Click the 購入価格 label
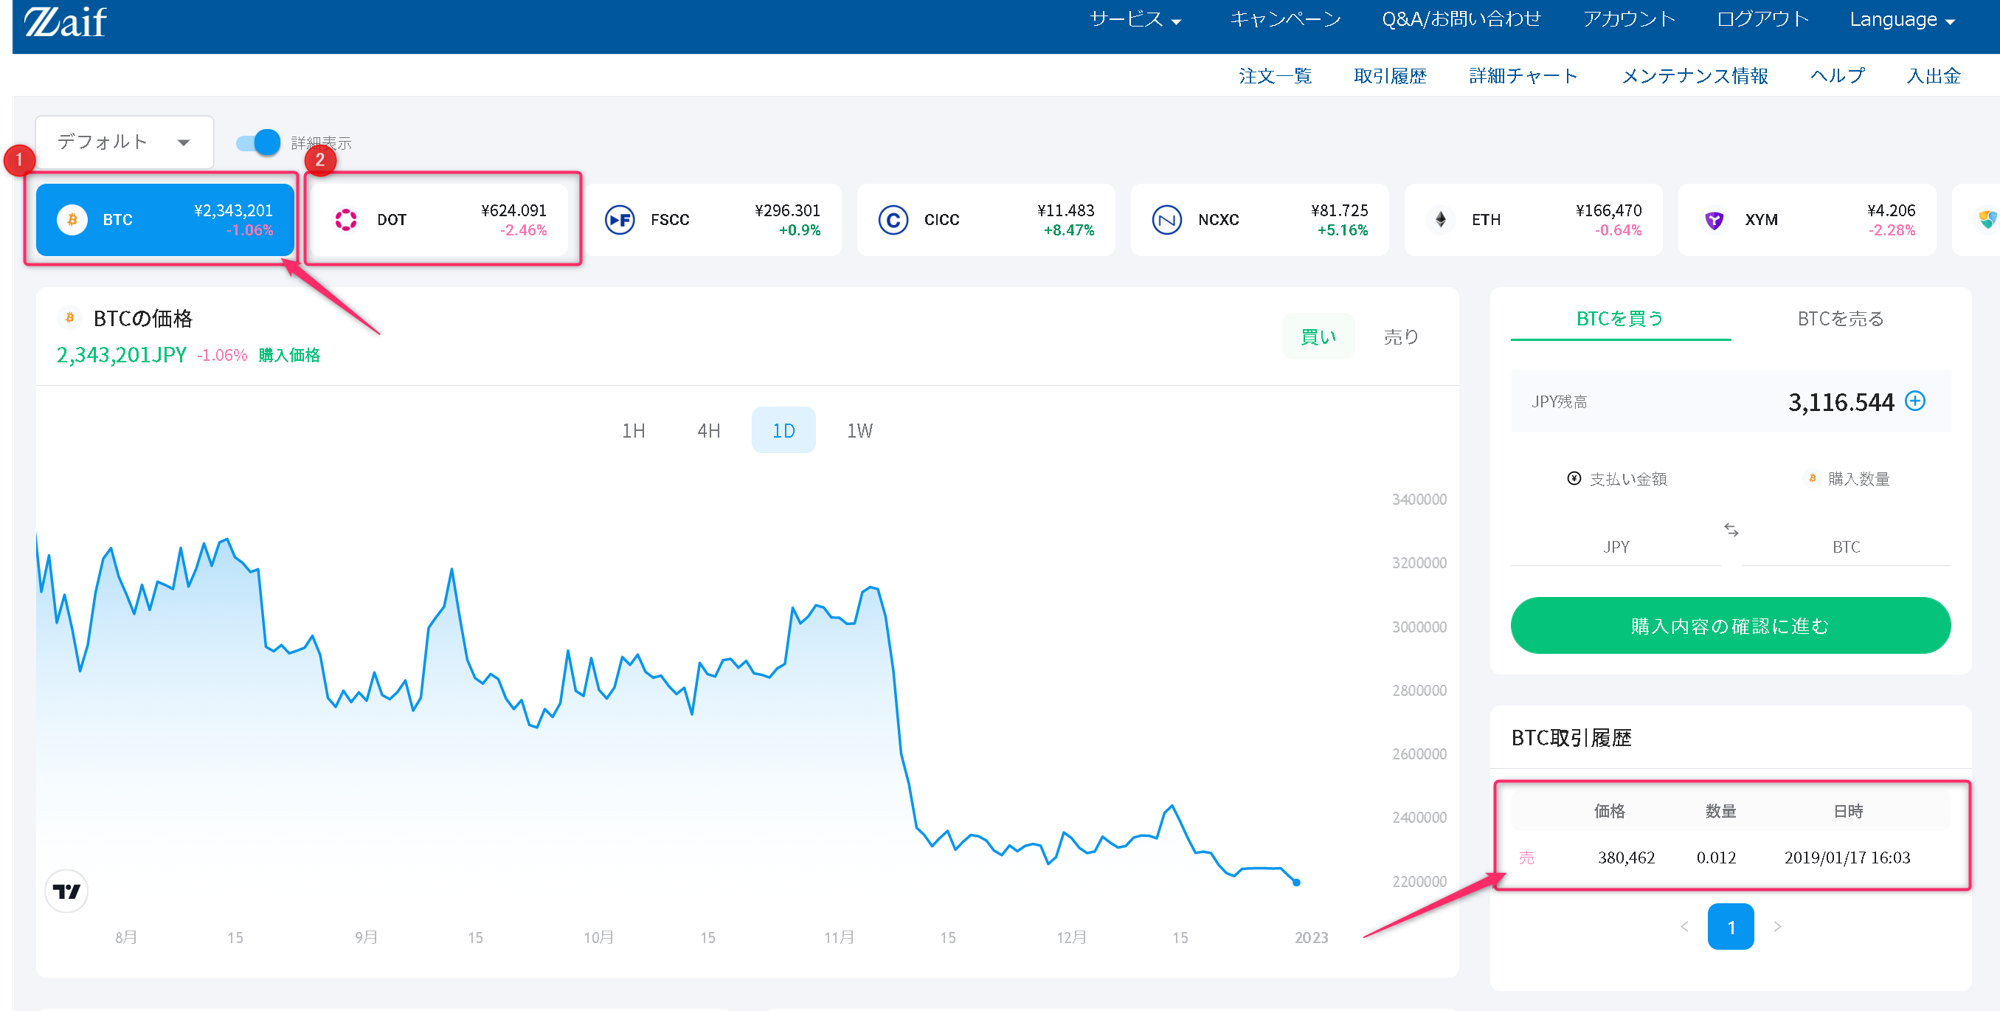This screenshot has width=2000, height=1011. point(289,355)
